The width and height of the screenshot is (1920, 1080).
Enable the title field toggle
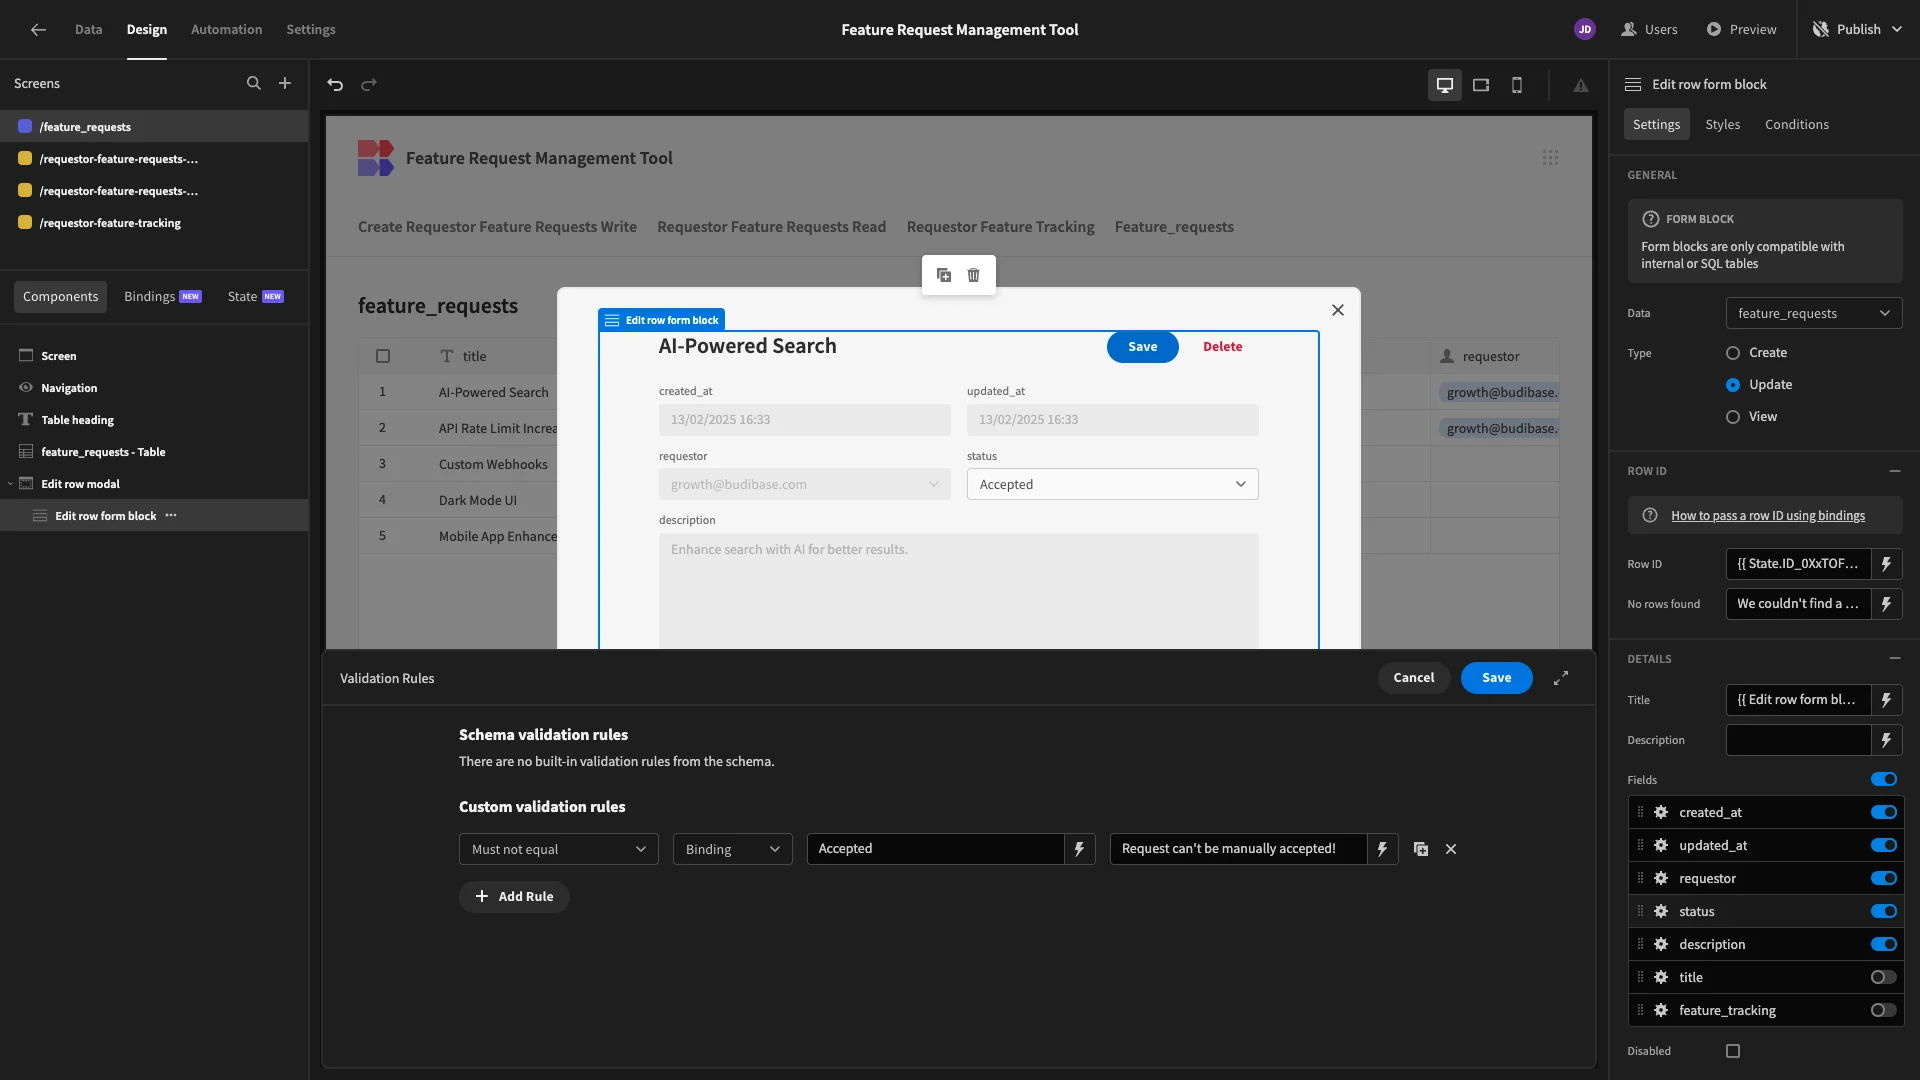[1883, 977]
